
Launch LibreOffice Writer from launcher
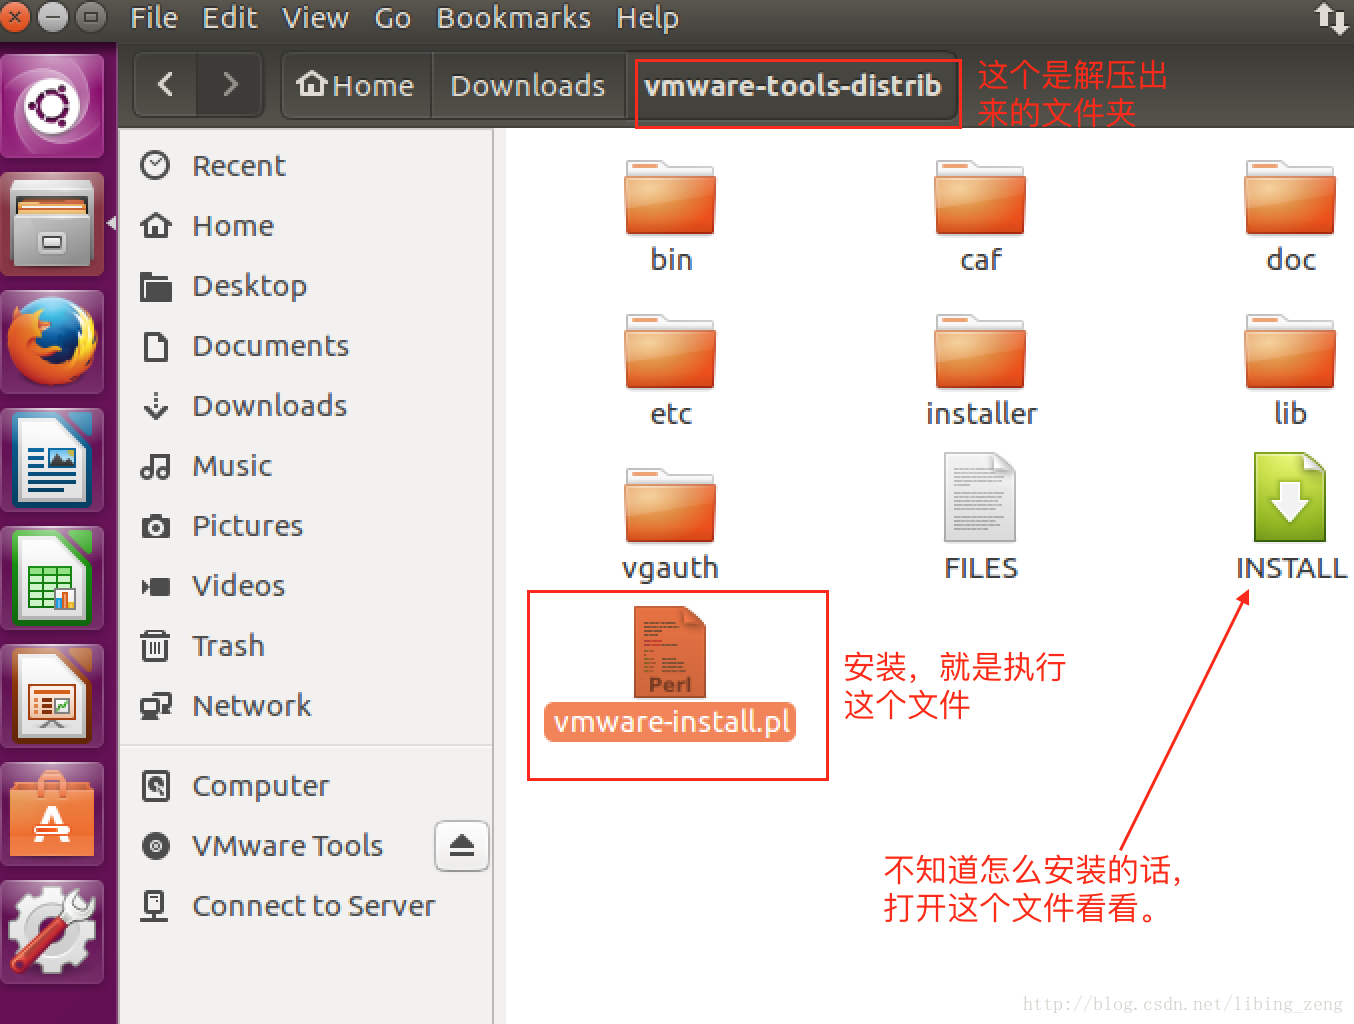52,460
